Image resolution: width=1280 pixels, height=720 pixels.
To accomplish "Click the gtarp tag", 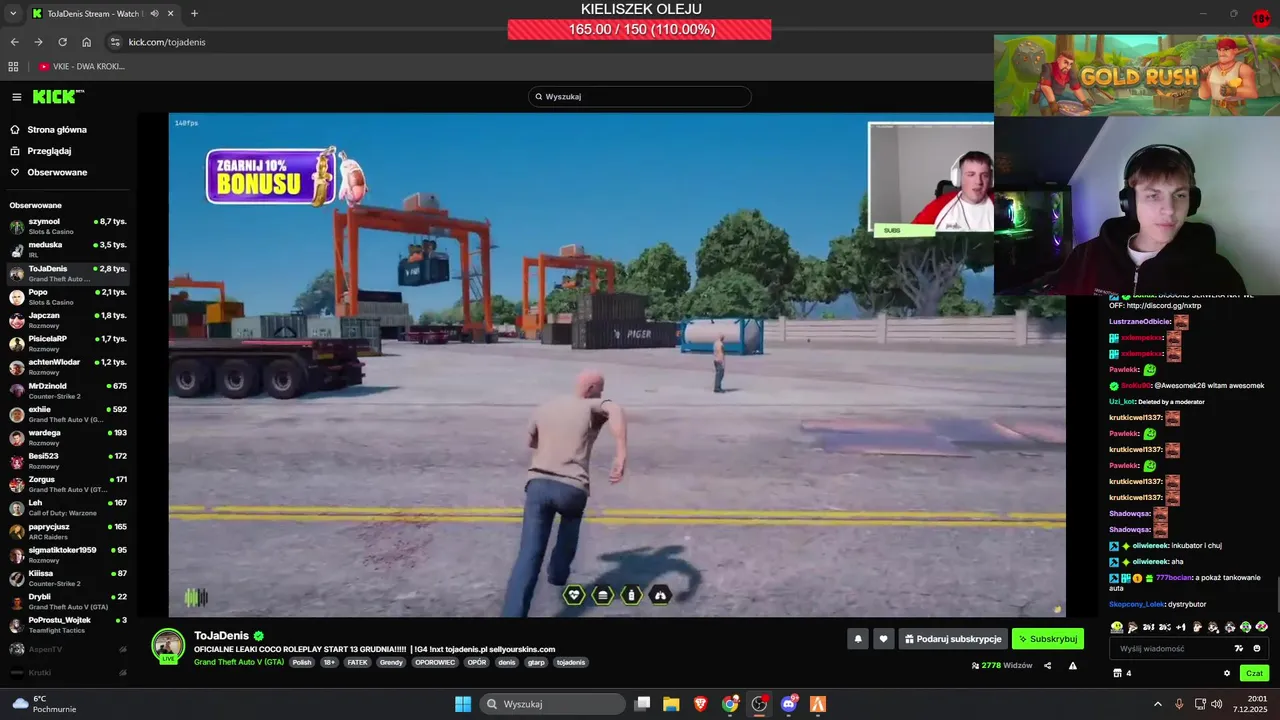I will pos(537,662).
